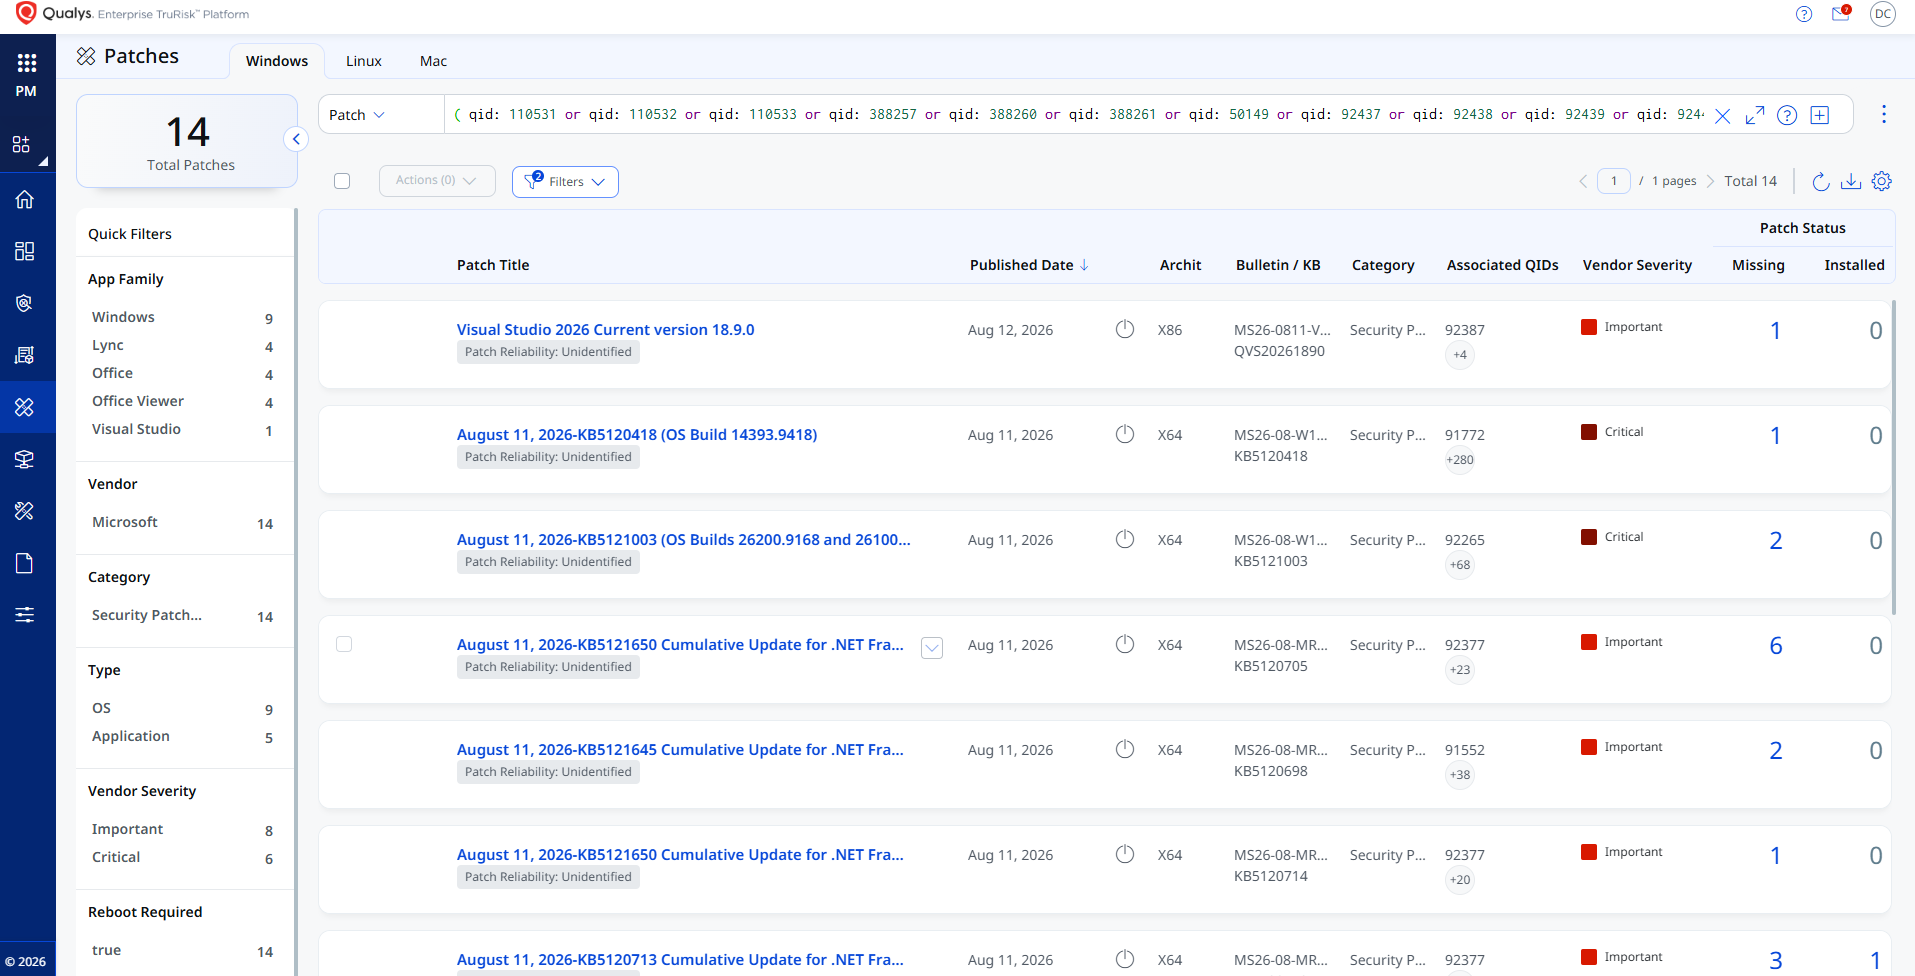This screenshot has width=1915, height=976.
Task: Open KB5121645 Cumulative Update patch link
Action: (x=680, y=749)
